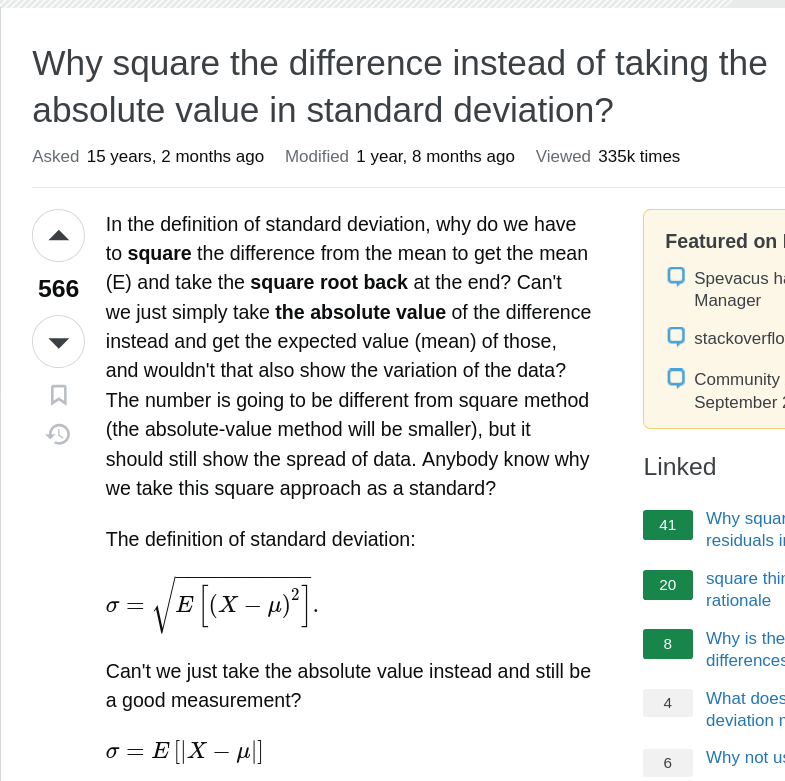The height and width of the screenshot is (781, 785).
Task: Open the question title link
Action: [399, 86]
